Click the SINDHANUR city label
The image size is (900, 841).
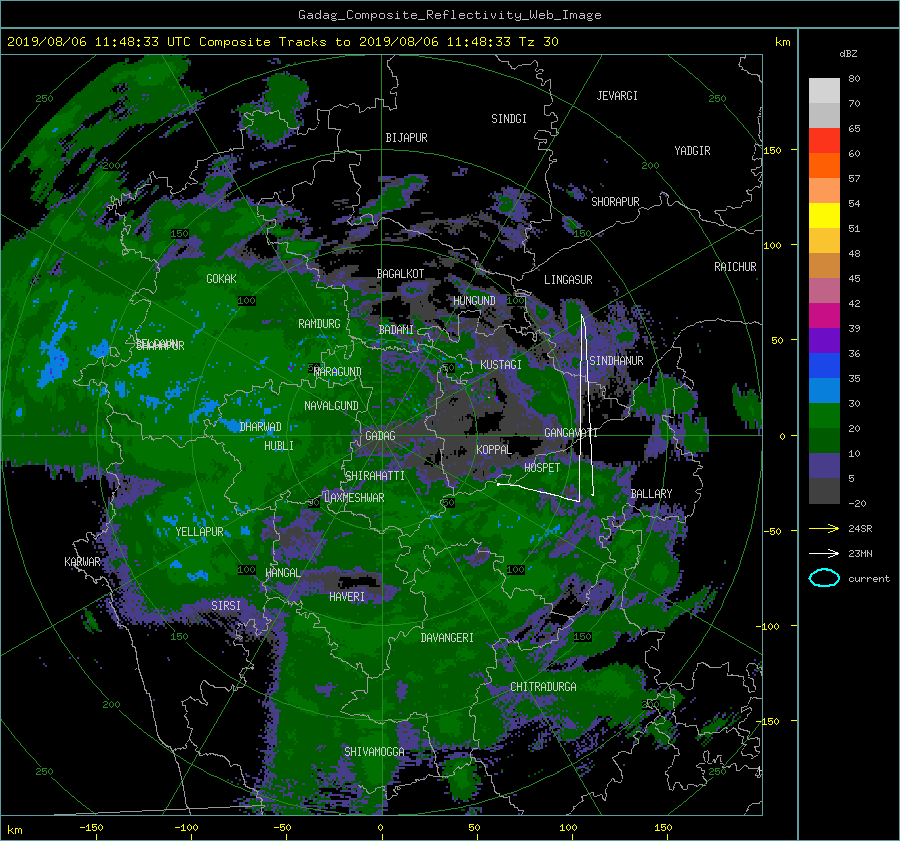[x=616, y=361]
